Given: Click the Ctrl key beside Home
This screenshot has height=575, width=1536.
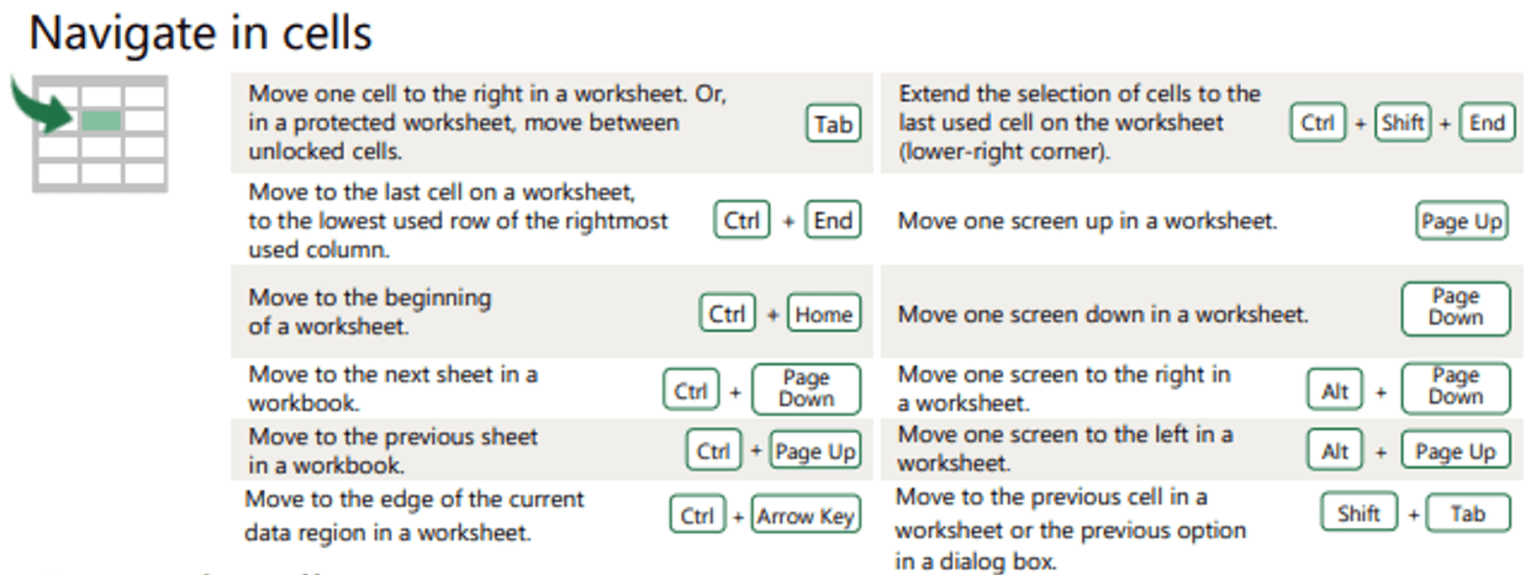Looking at the screenshot, I should tap(727, 314).
